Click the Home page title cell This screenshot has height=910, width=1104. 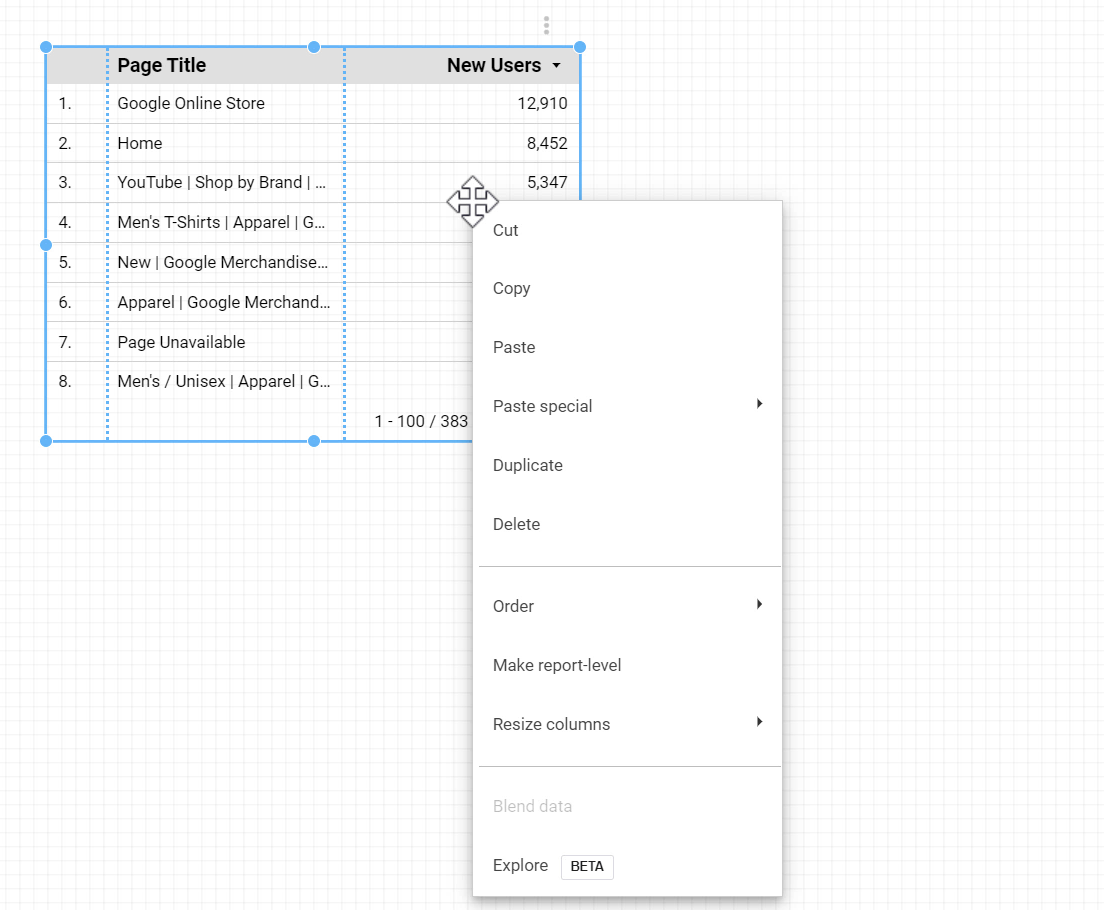[139, 144]
